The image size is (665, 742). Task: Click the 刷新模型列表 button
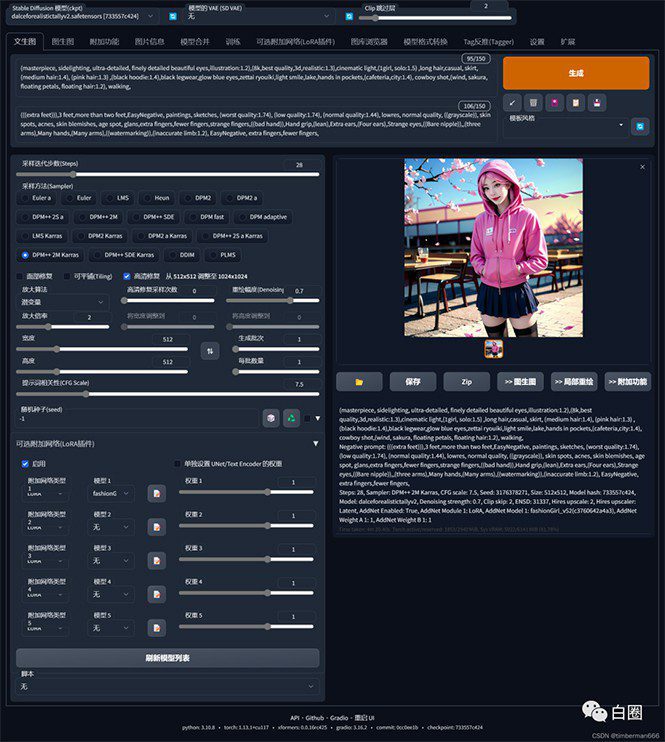pyautogui.click(x=167, y=658)
